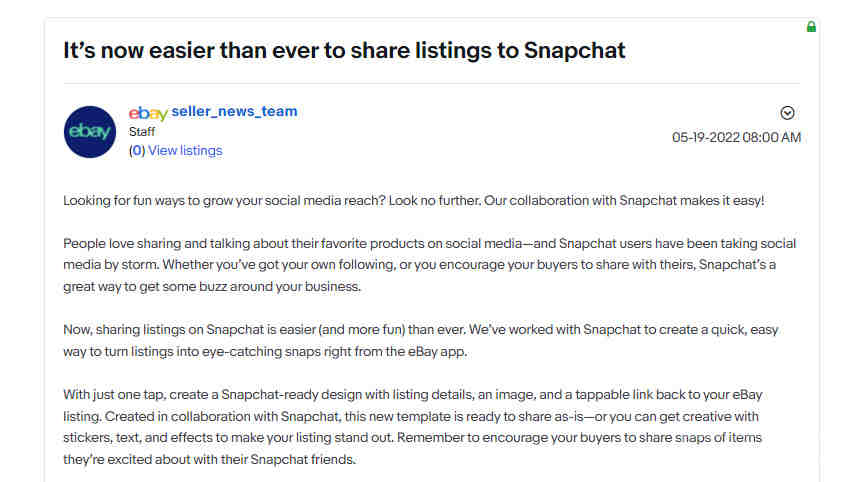Expand the post options dropdown arrow
Image resolution: width=842 pixels, height=482 pixels.
click(787, 113)
